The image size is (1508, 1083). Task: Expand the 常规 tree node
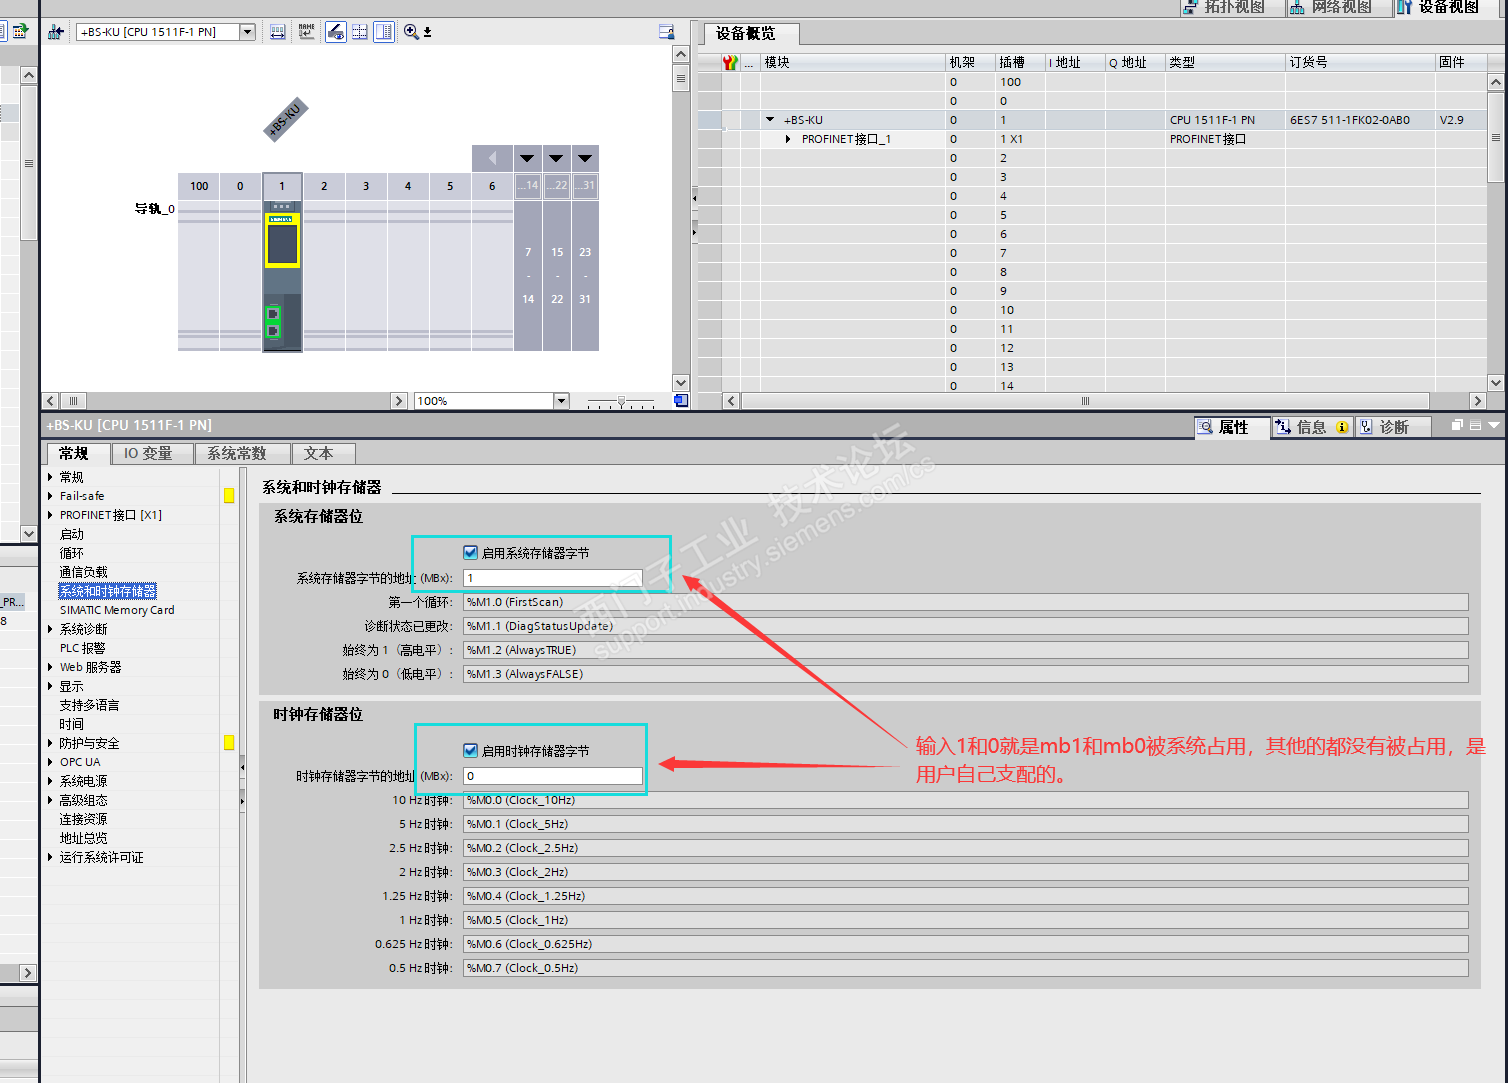[x=50, y=477]
